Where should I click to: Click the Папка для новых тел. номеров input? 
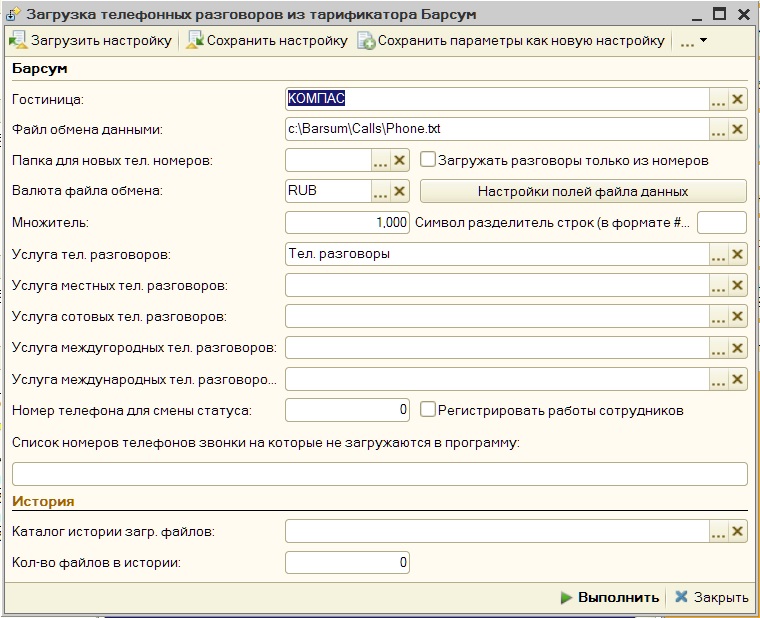click(x=329, y=160)
